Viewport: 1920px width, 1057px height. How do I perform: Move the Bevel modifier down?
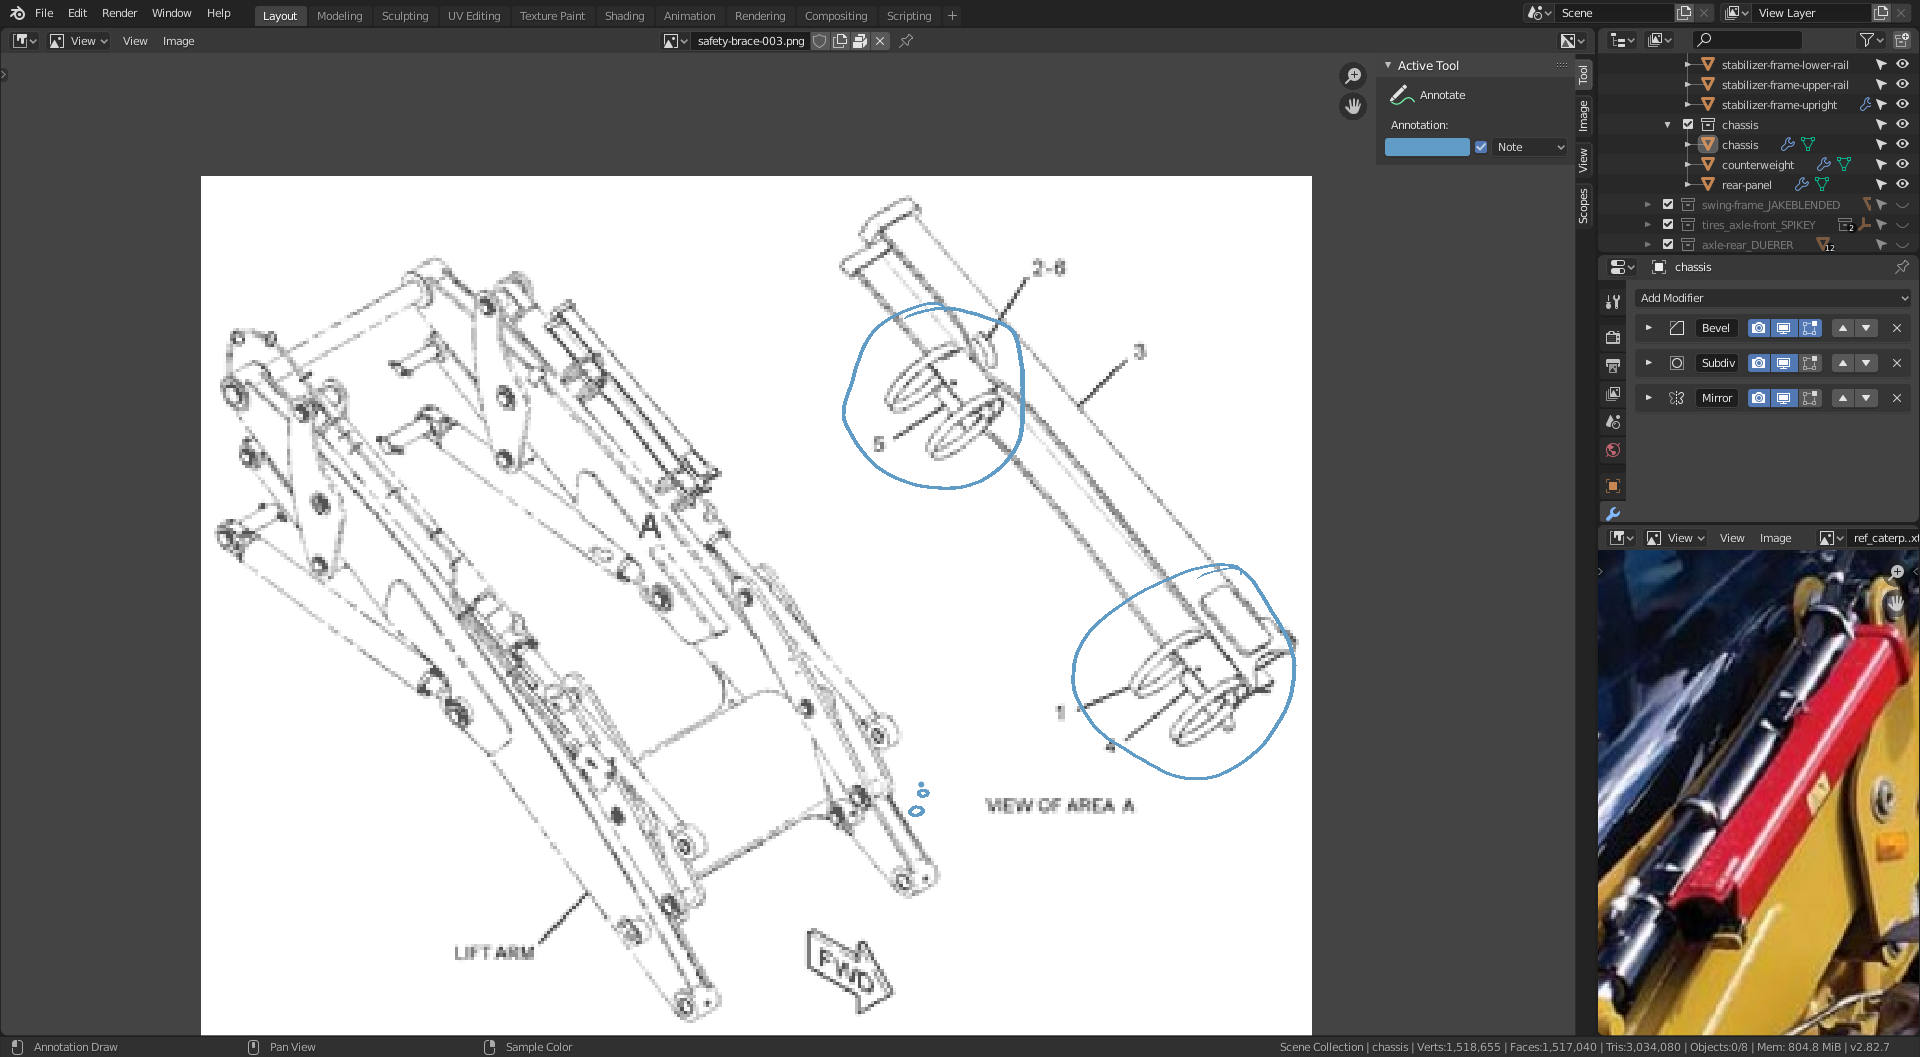pos(1866,328)
